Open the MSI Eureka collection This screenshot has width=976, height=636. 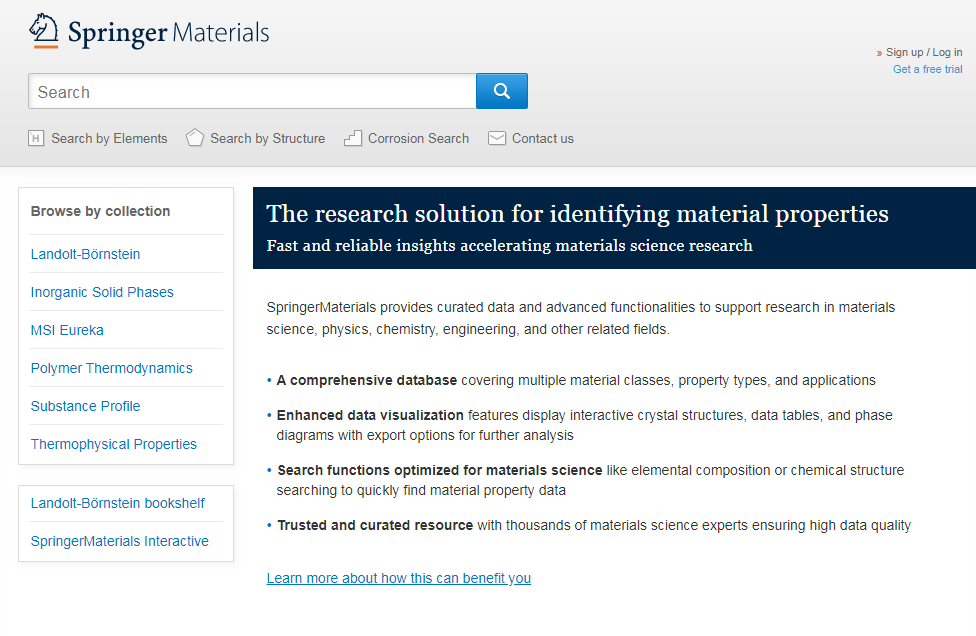pyautogui.click(x=67, y=330)
